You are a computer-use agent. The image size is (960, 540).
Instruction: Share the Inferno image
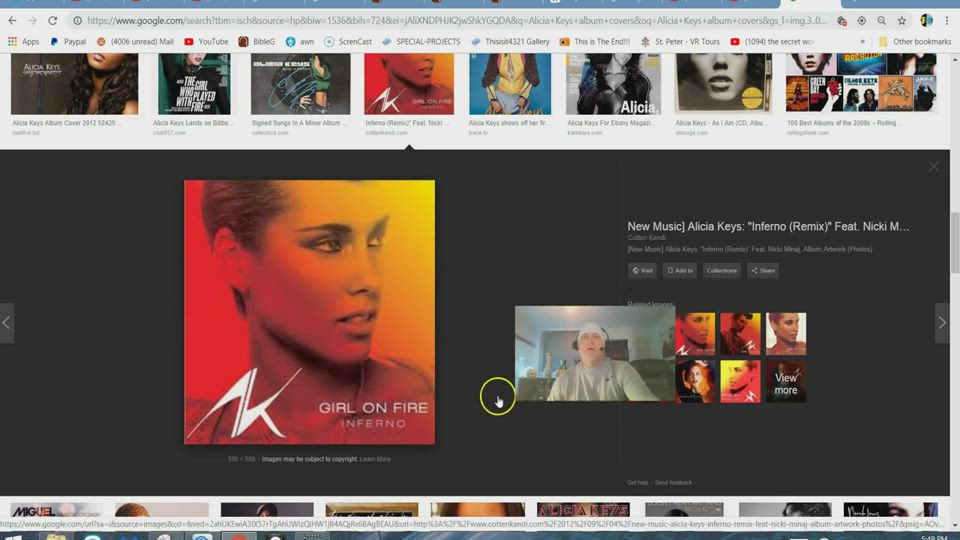coord(762,270)
